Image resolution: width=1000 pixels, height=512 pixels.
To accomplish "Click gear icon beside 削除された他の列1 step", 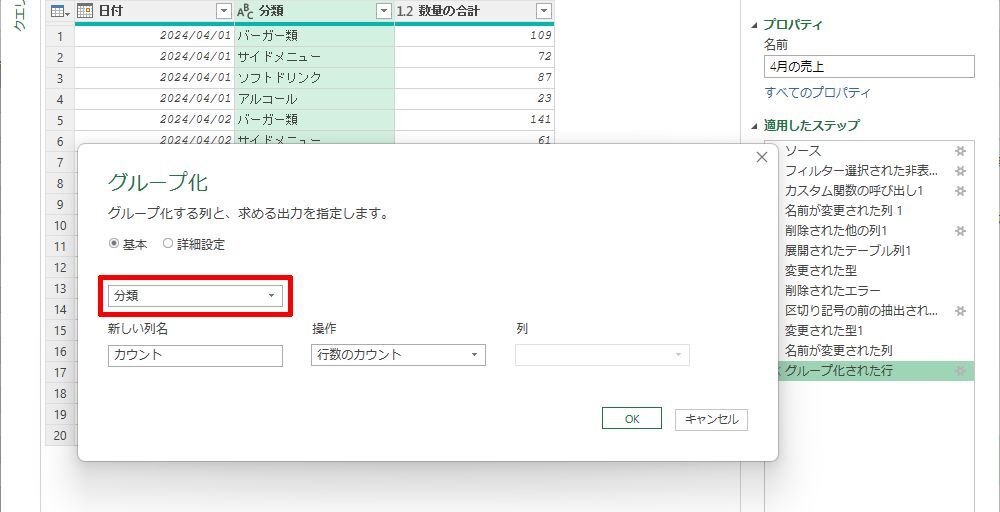I will 960,231.
